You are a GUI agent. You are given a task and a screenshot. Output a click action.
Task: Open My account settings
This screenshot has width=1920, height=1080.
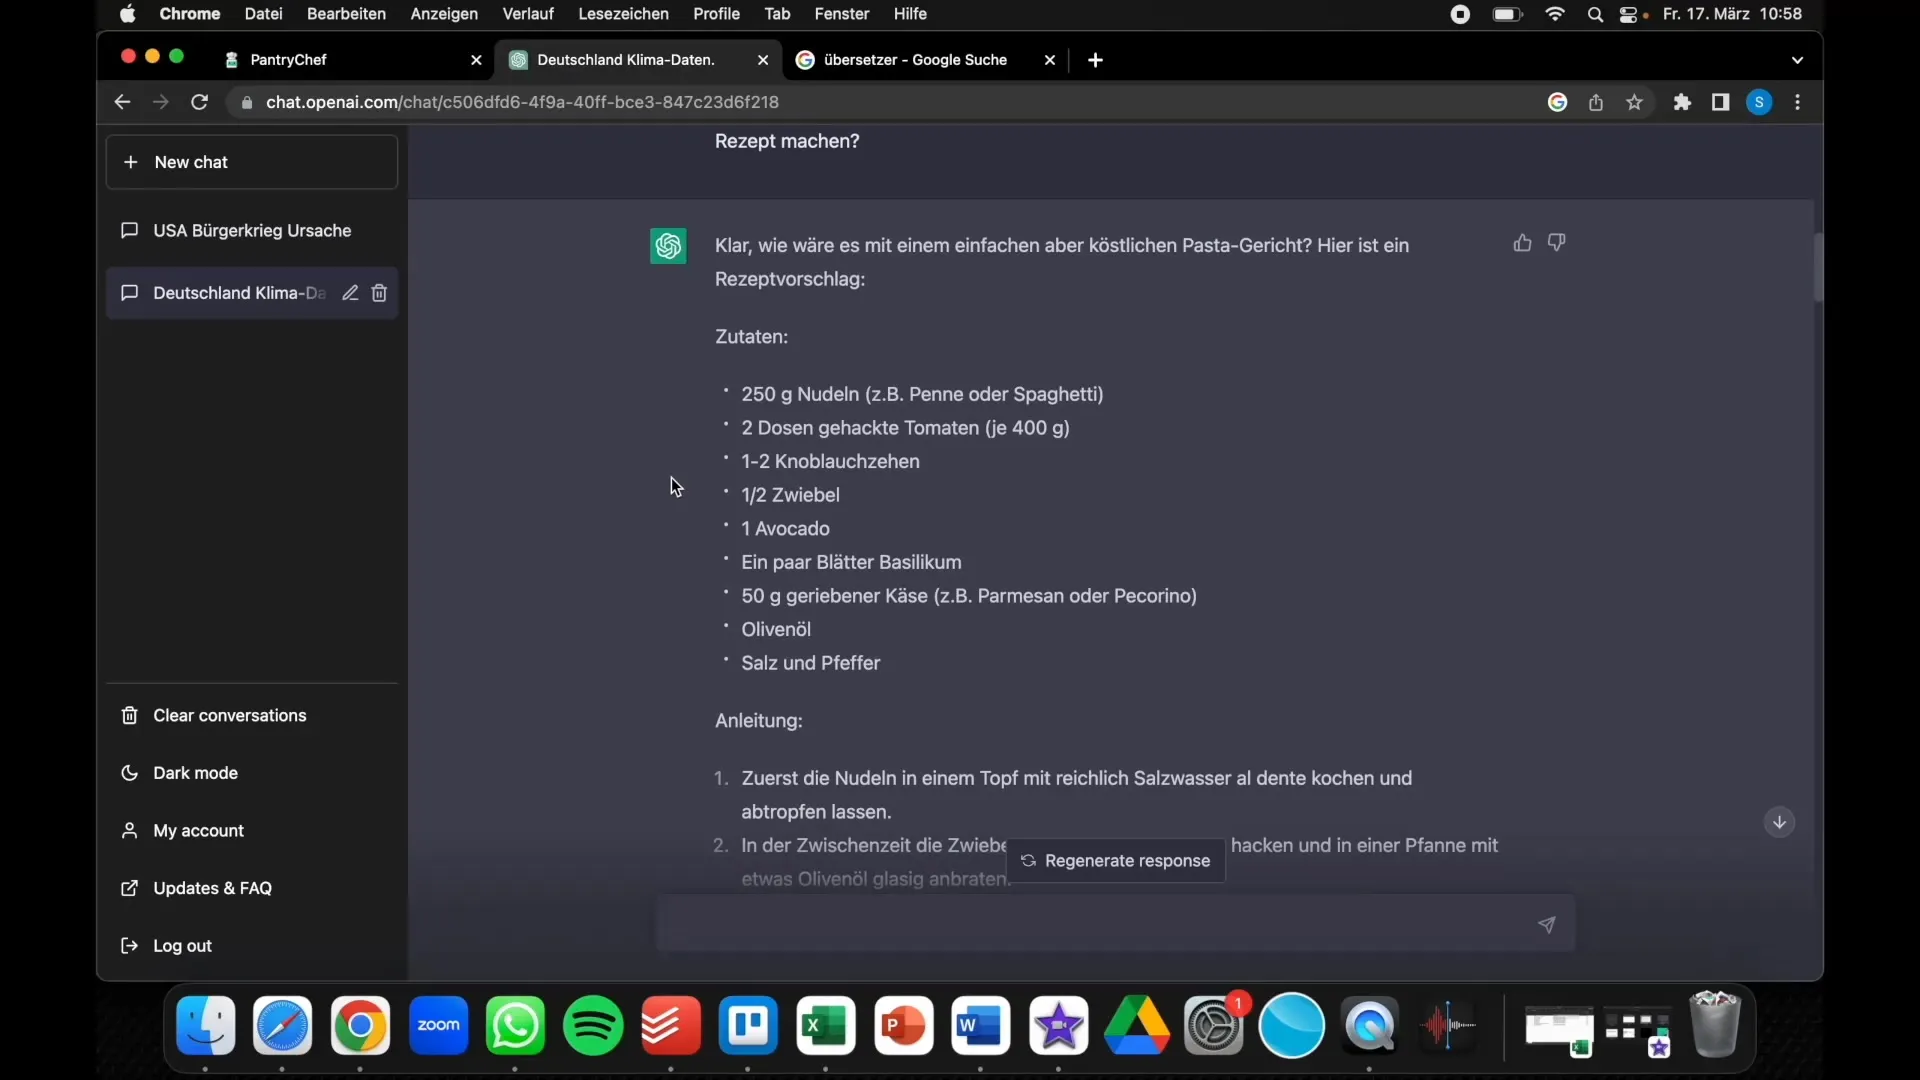click(x=200, y=829)
